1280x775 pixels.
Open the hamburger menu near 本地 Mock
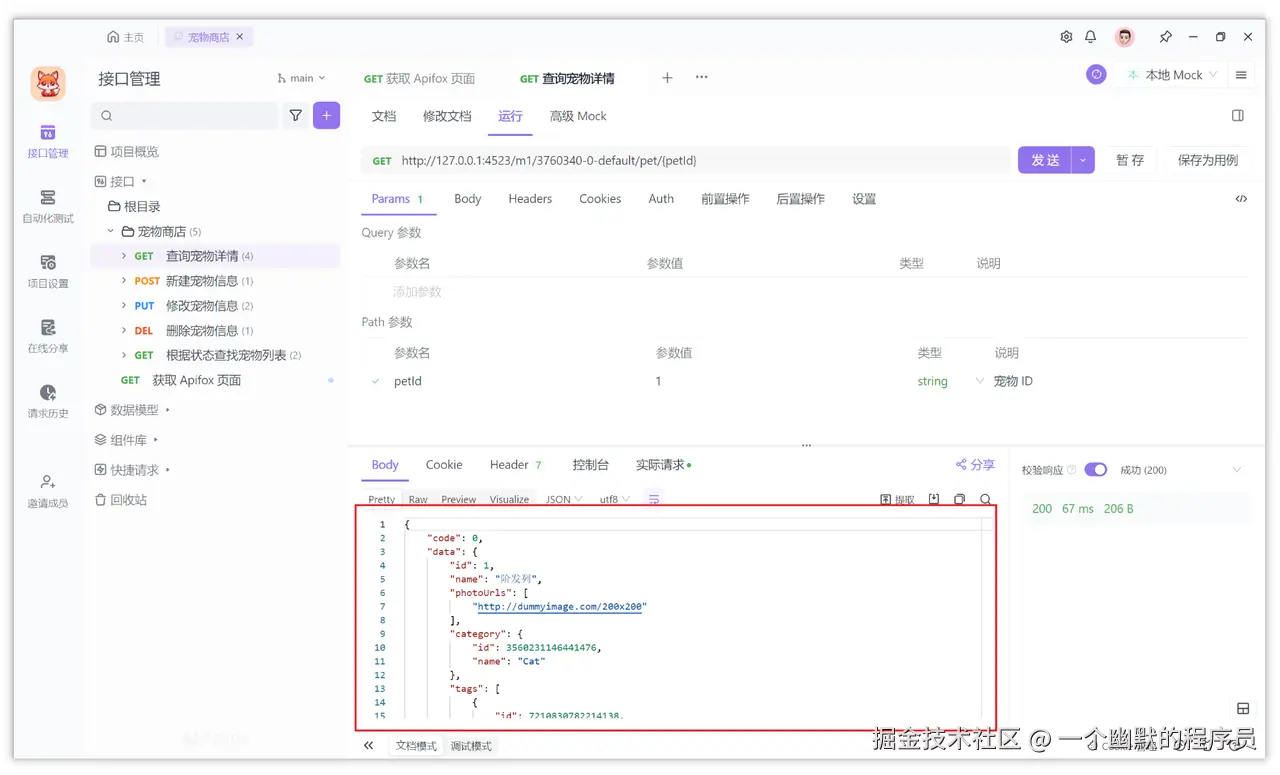(x=1241, y=75)
